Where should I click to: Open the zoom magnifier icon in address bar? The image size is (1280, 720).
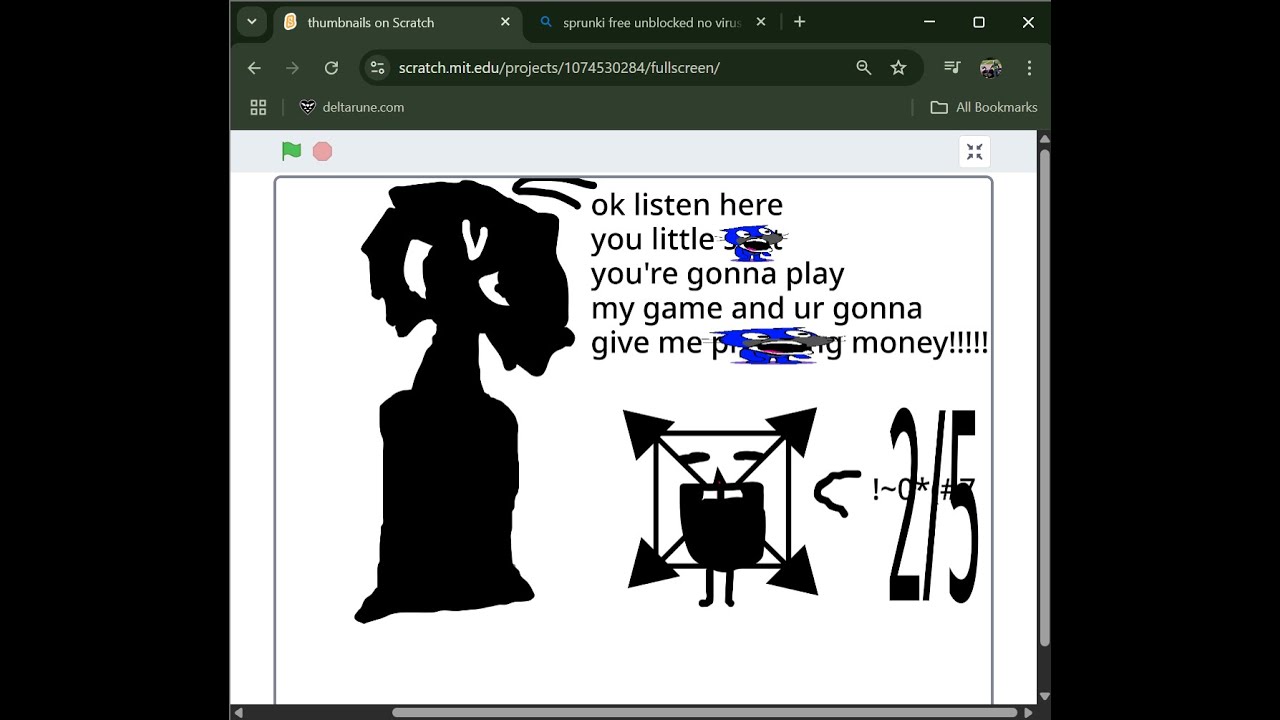click(864, 68)
